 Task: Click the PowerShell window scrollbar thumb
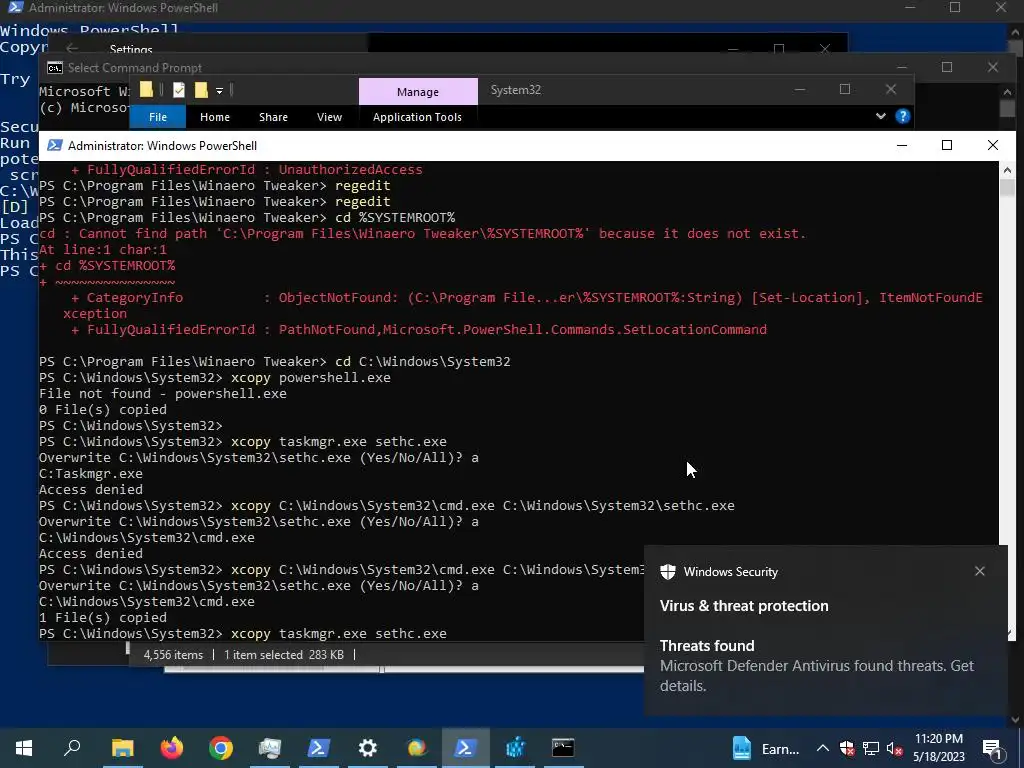click(1006, 186)
